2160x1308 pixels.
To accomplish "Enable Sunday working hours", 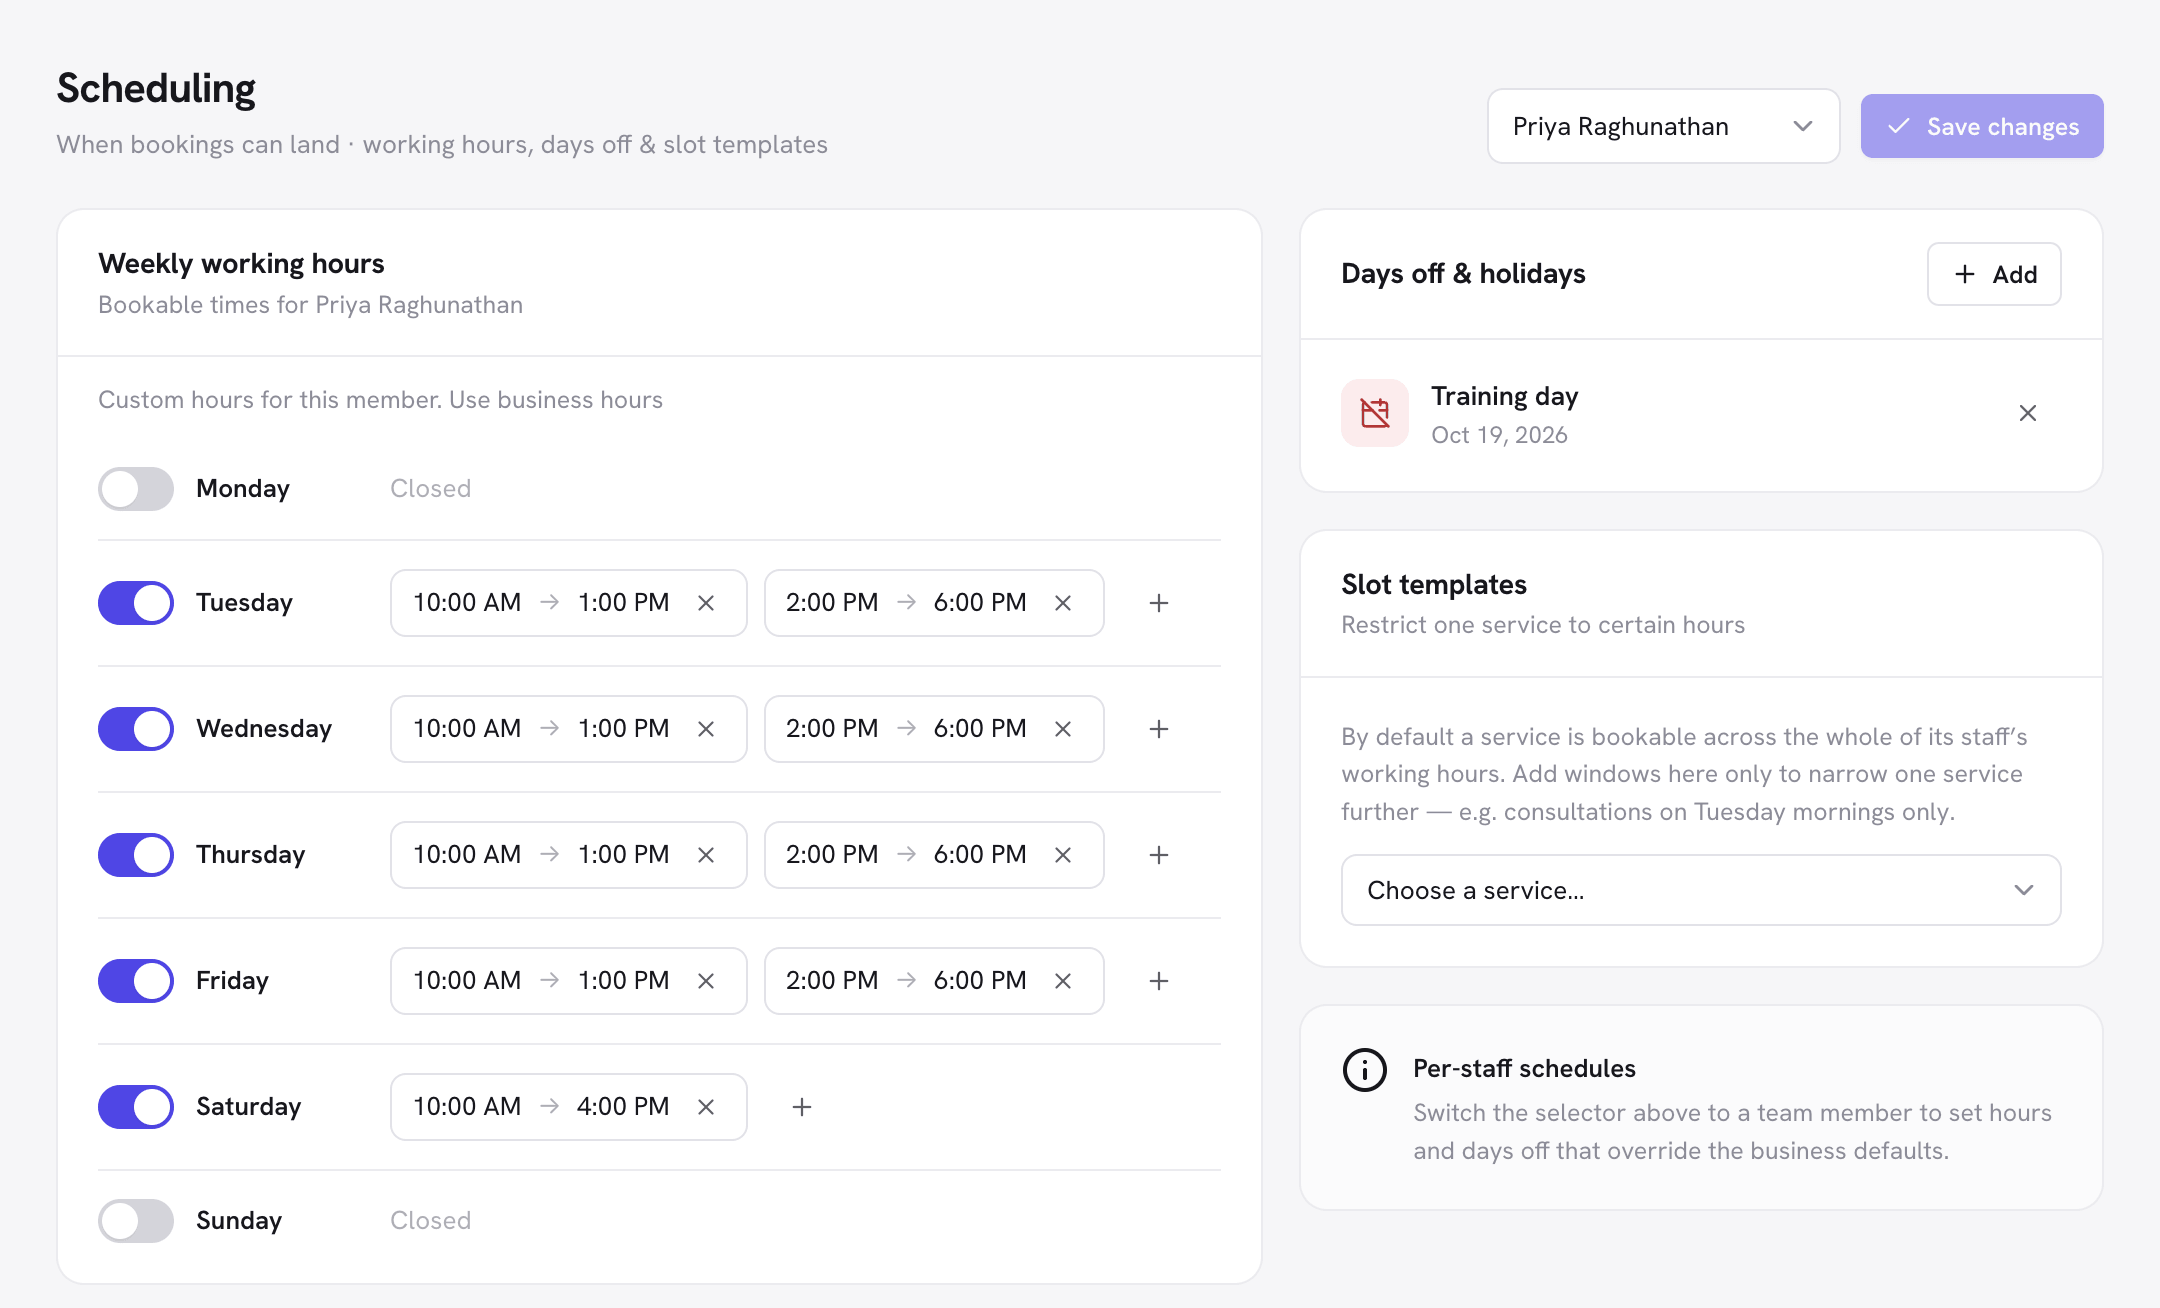I will [x=136, y=1221].
